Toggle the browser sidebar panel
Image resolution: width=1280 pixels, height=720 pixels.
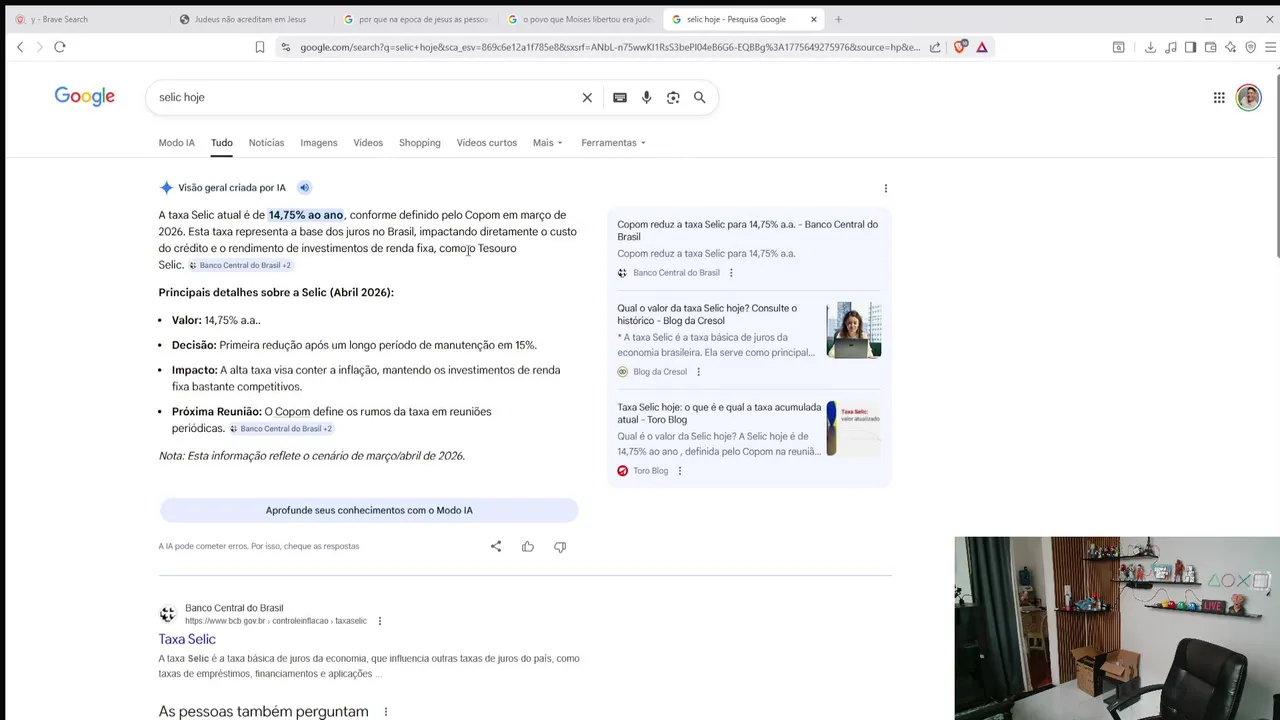click(1190, 47)
